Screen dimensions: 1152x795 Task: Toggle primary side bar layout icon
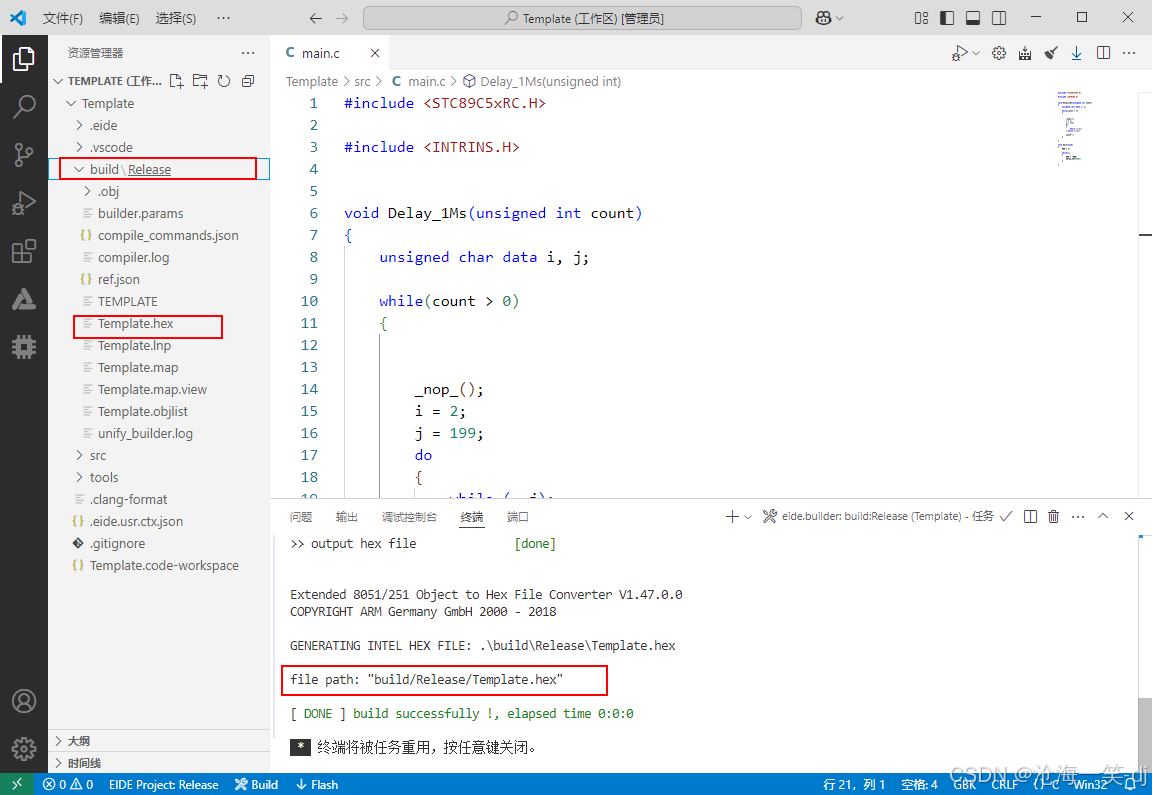point(947,18)
